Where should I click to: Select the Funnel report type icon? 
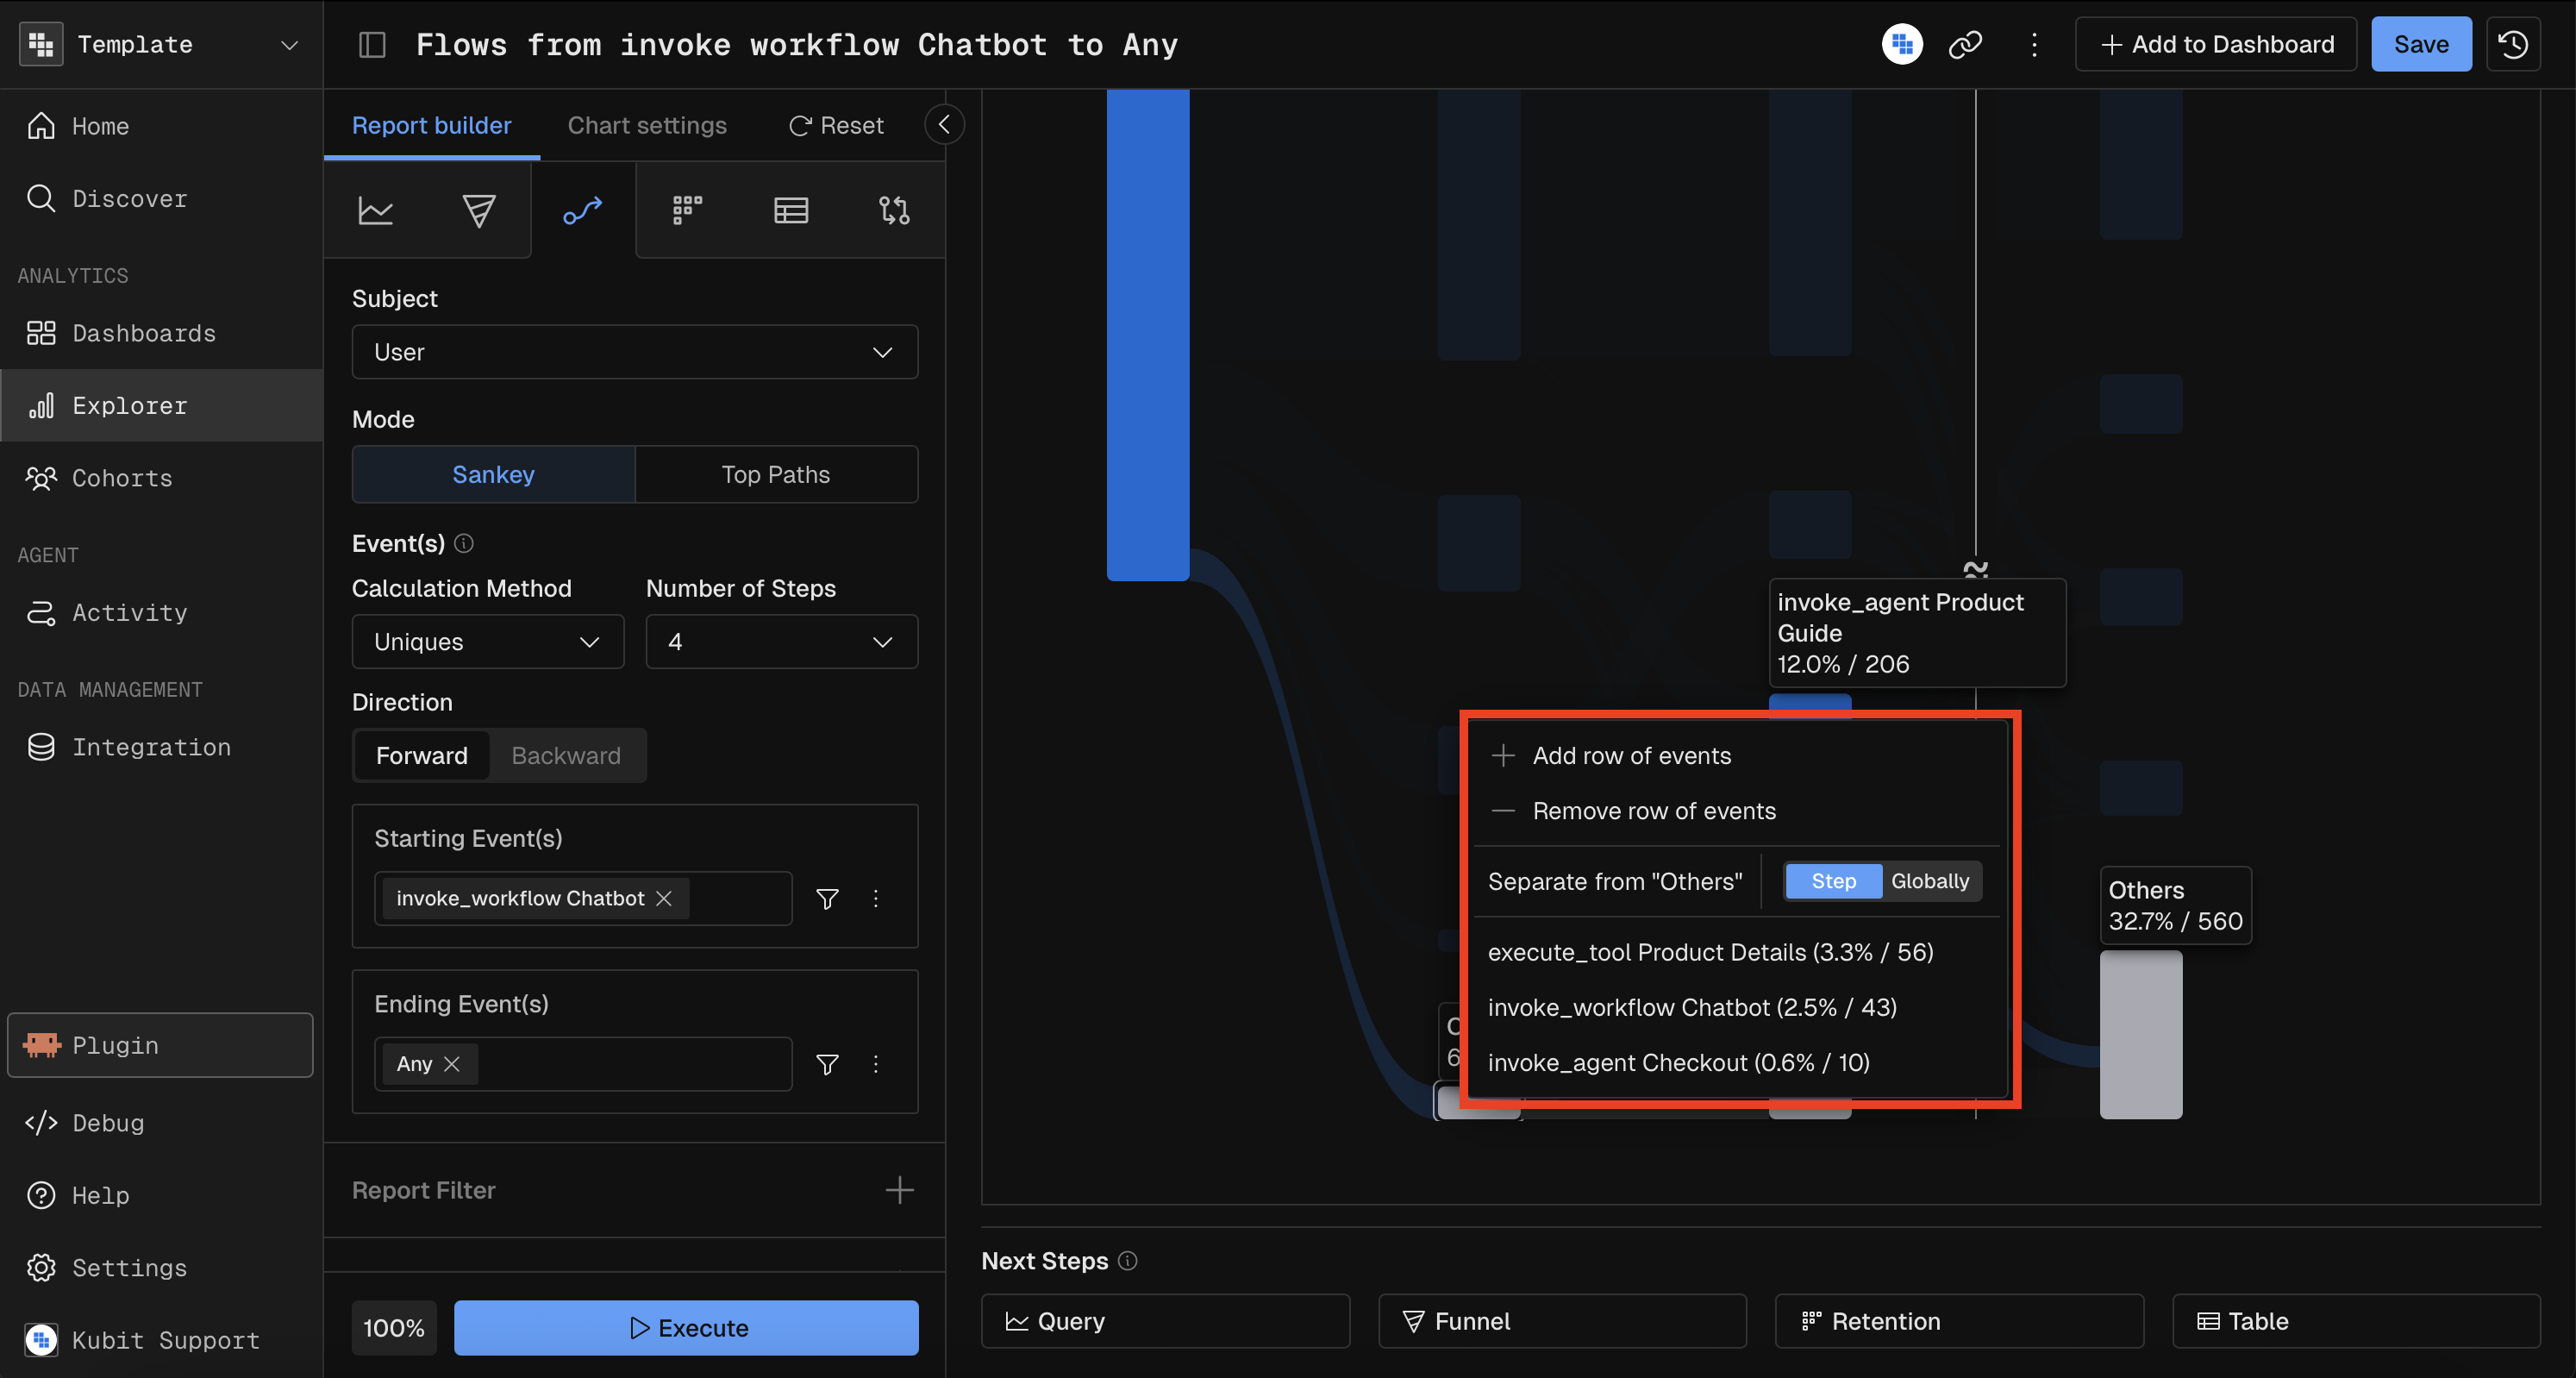point(479,210)
